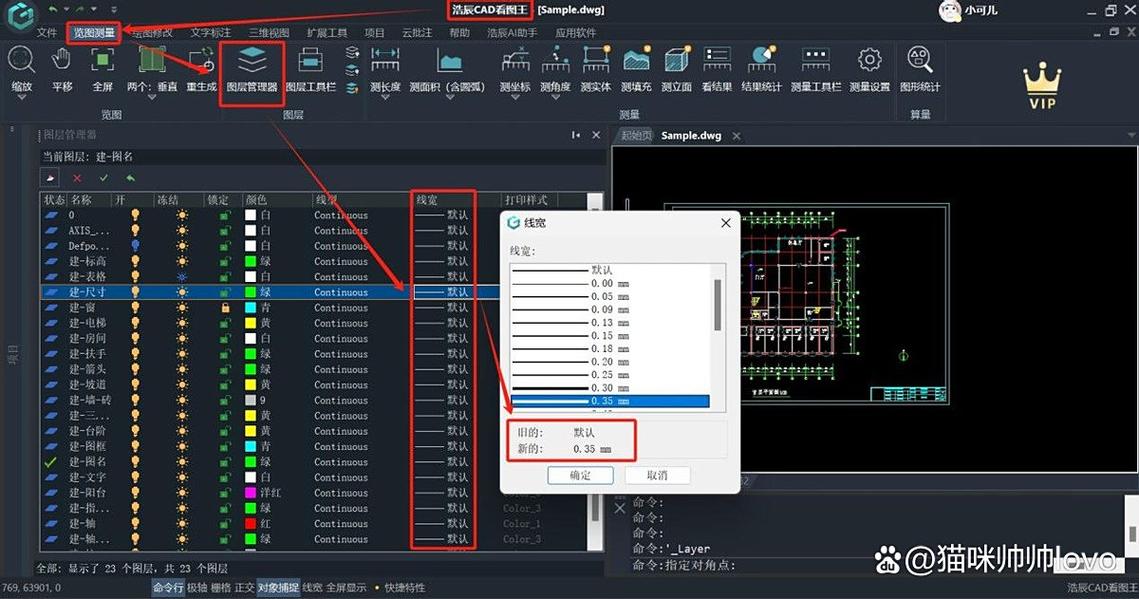Open dropdown arrow beside the undo icon
Viewport: 1139px width, 599px height.
[65, 9]
